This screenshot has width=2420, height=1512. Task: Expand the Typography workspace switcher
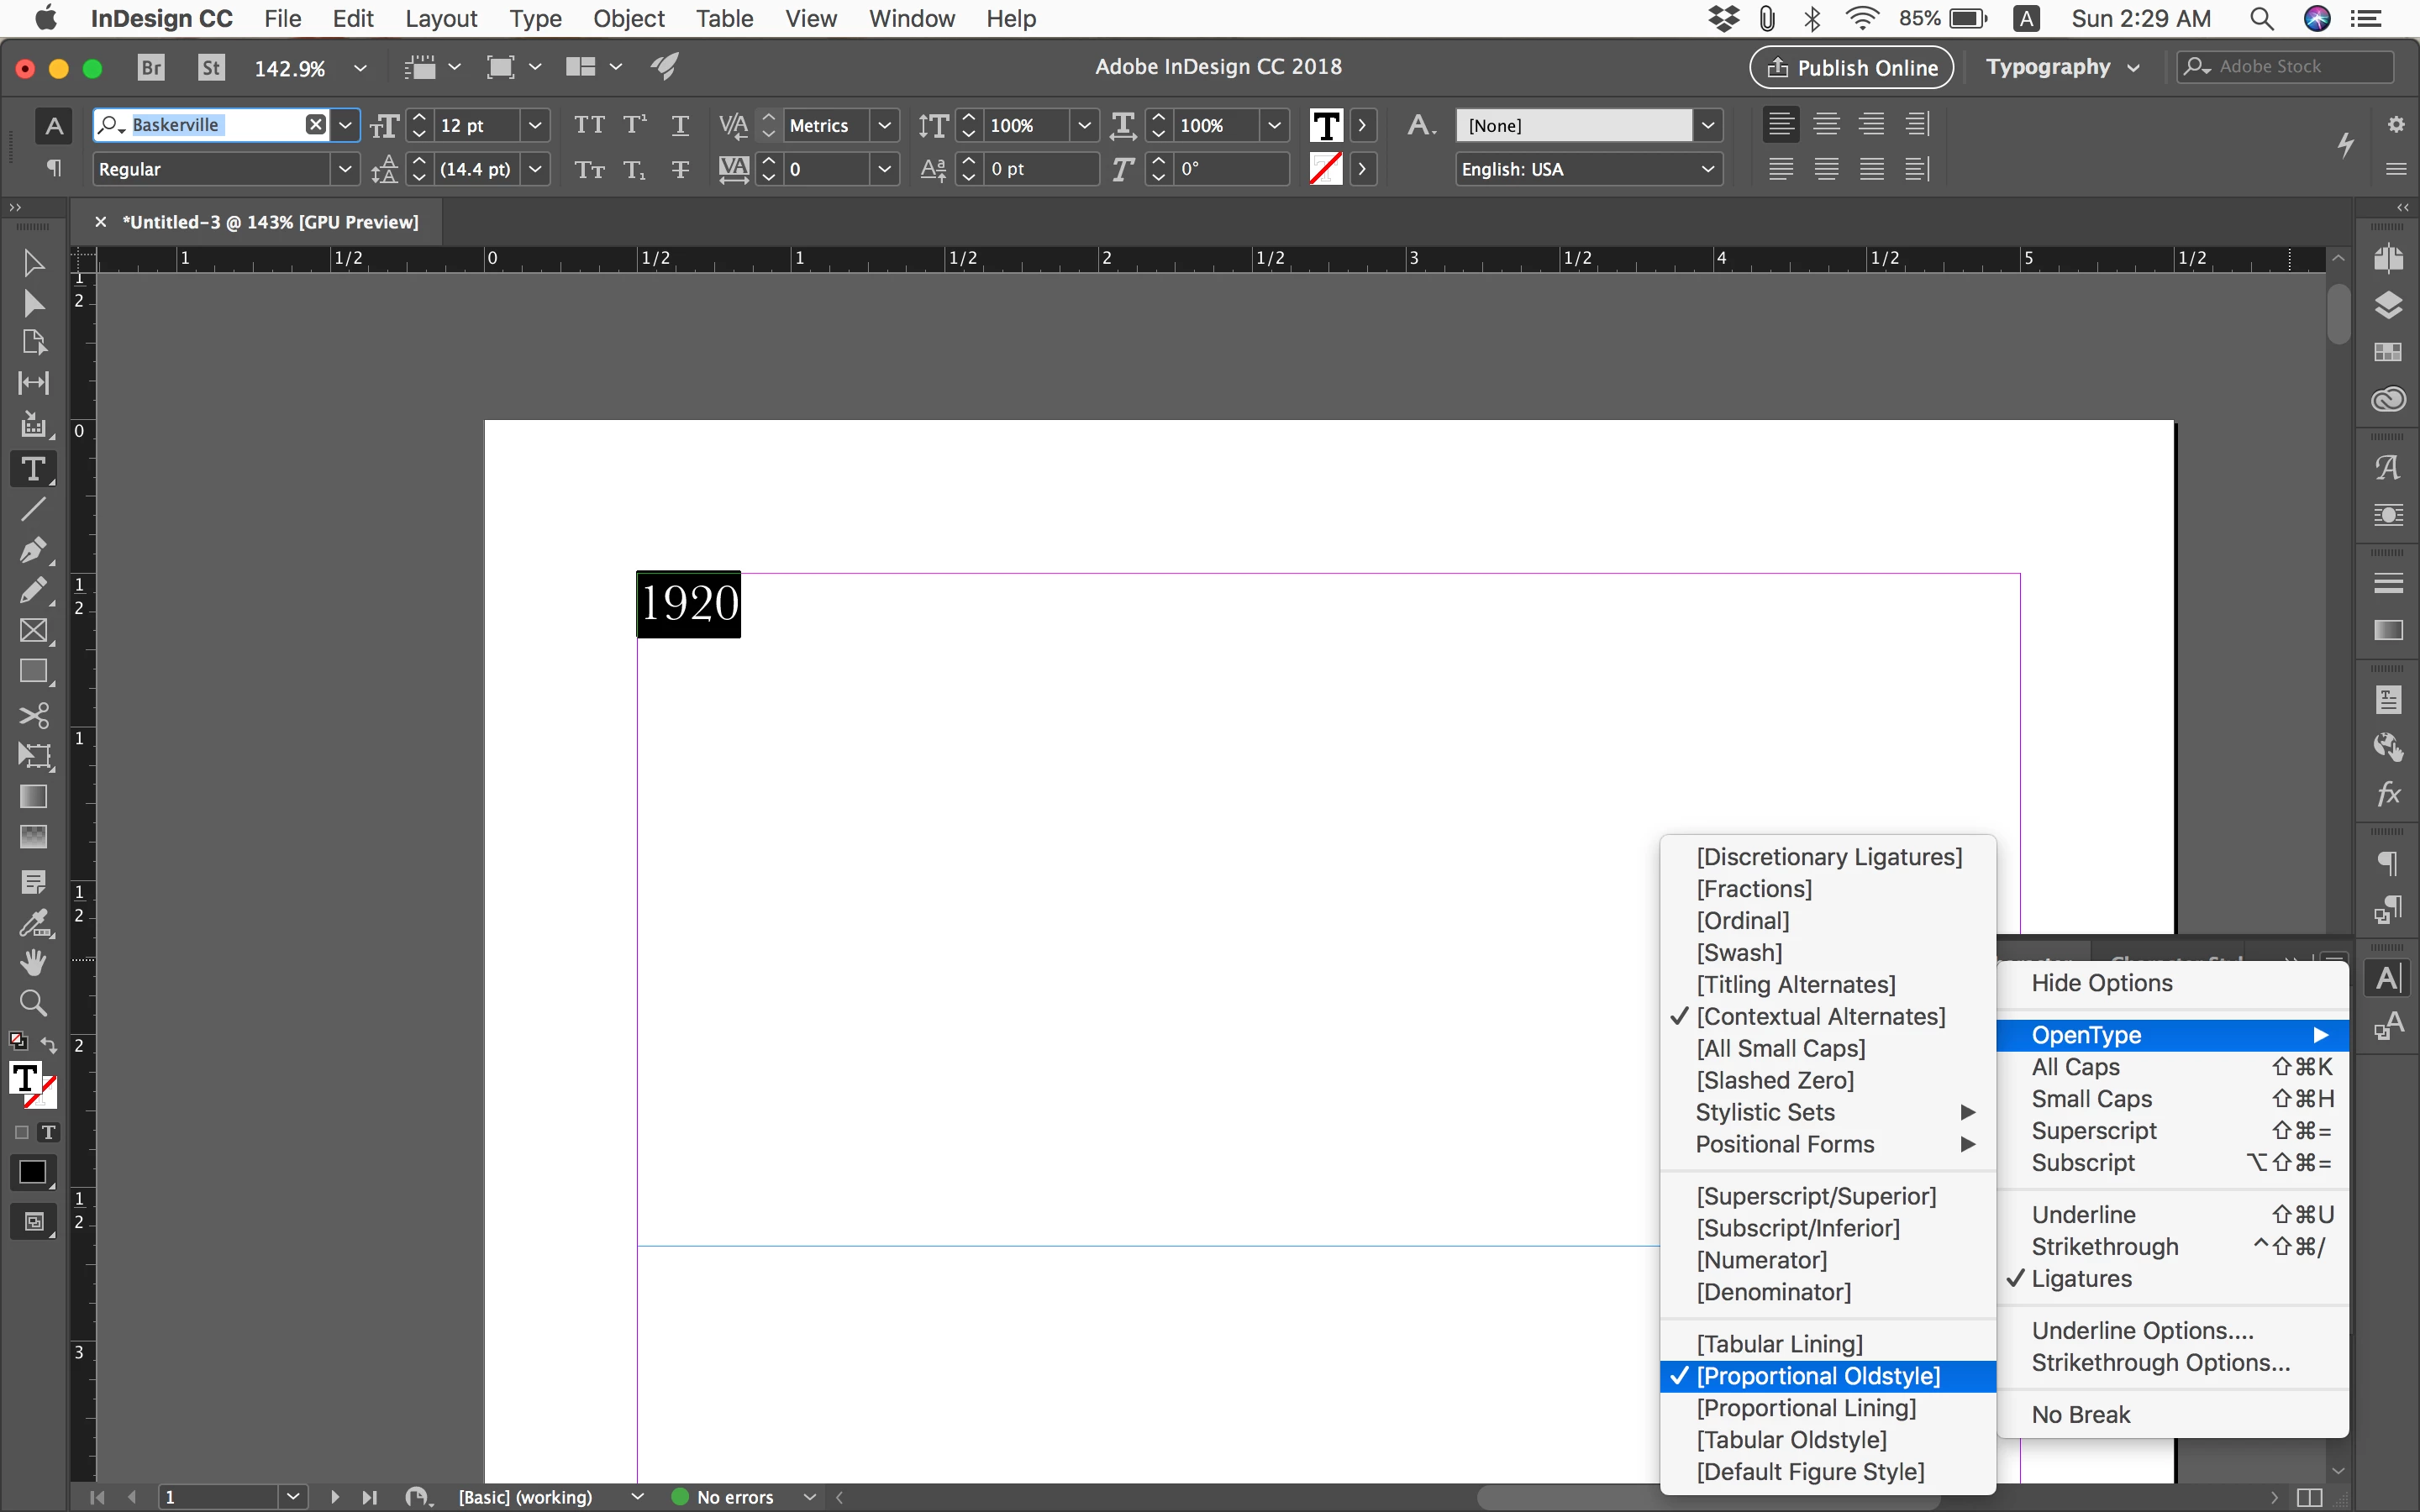pos(2062,67)
